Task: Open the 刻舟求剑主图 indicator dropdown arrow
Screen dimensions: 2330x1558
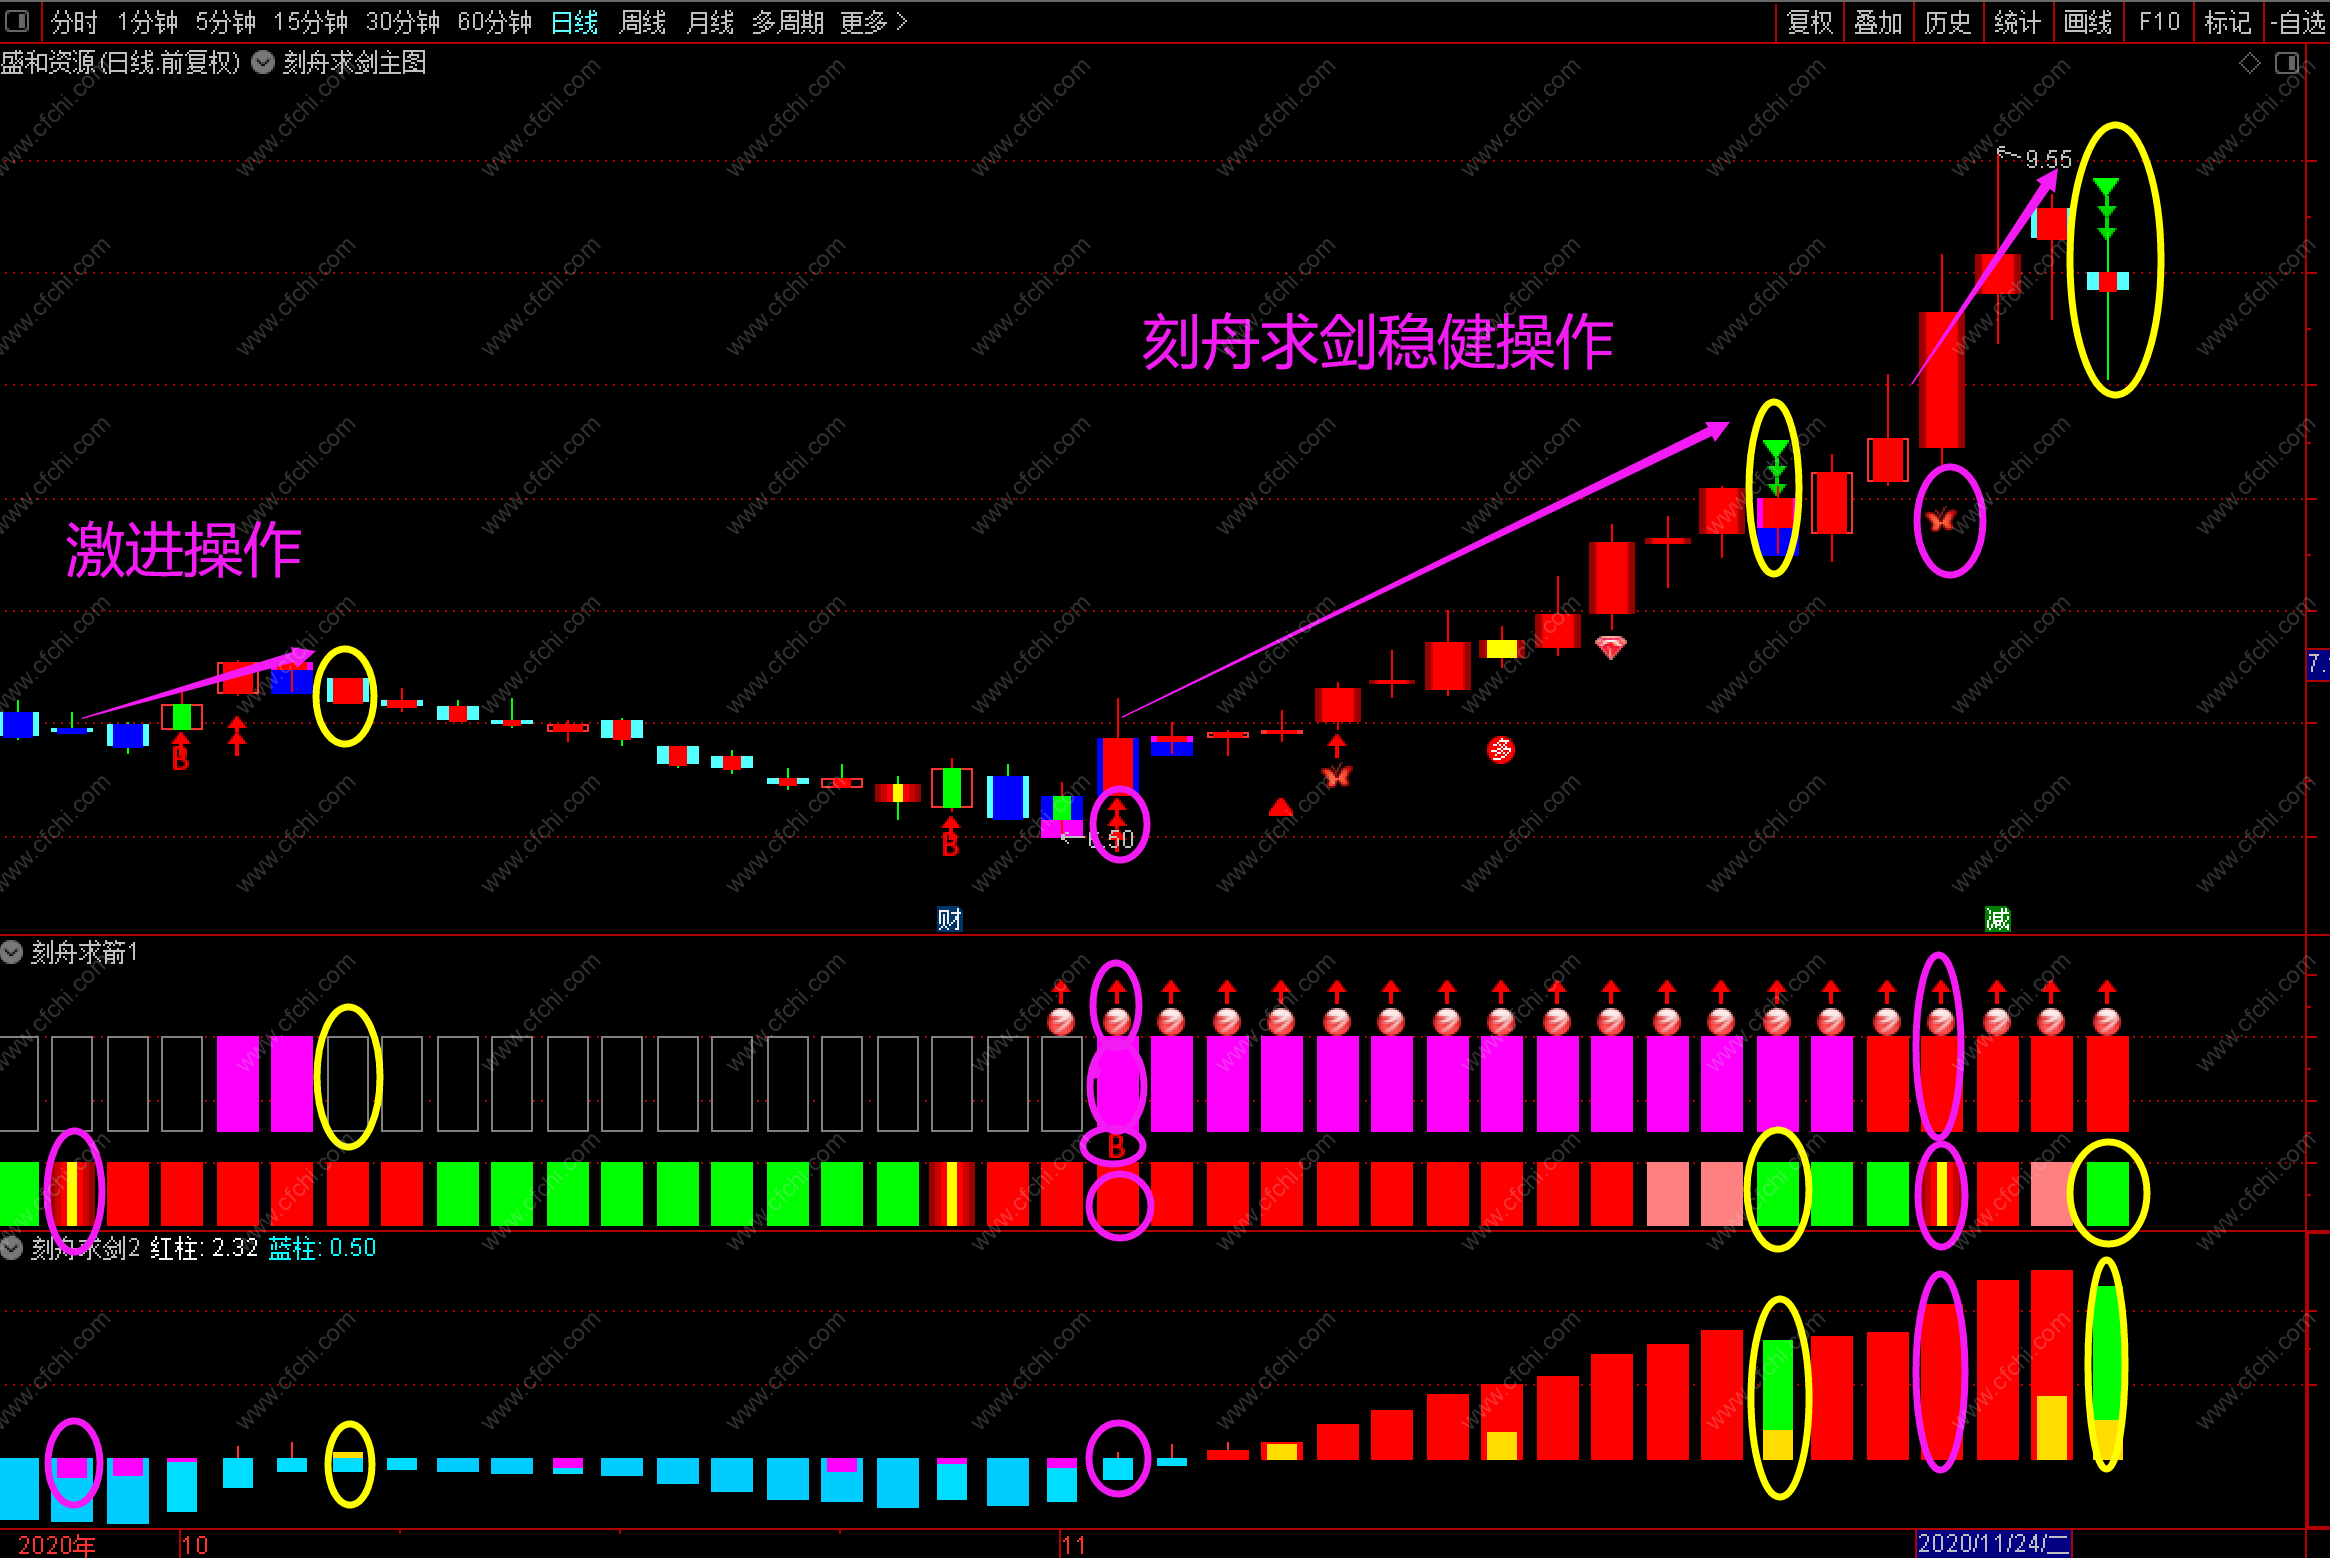Action: tap(263, 63)
